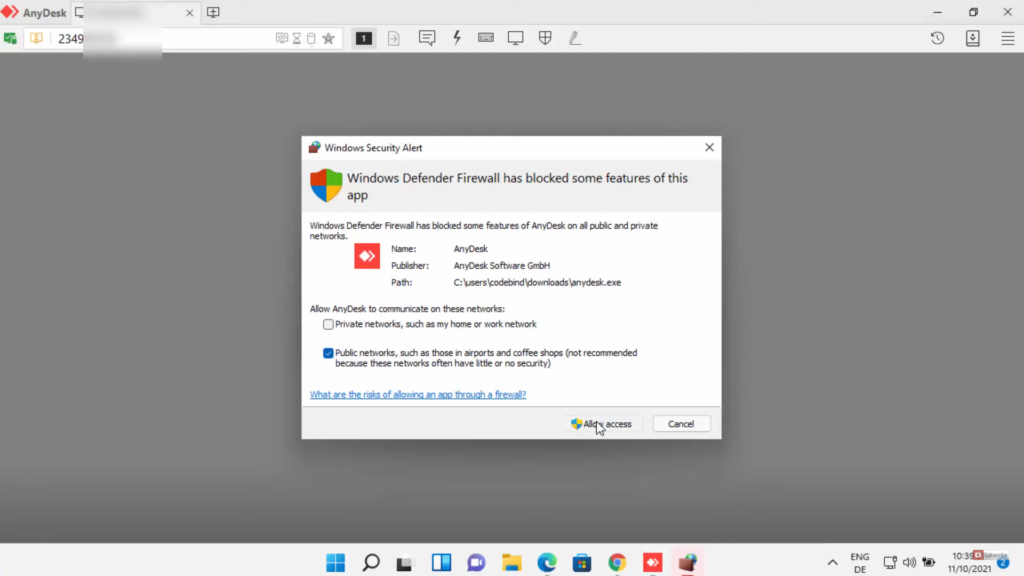This screenshot has height=576, width=1024.
Task: Open the AnyDesk chat icon
Action: coord(427,38)
